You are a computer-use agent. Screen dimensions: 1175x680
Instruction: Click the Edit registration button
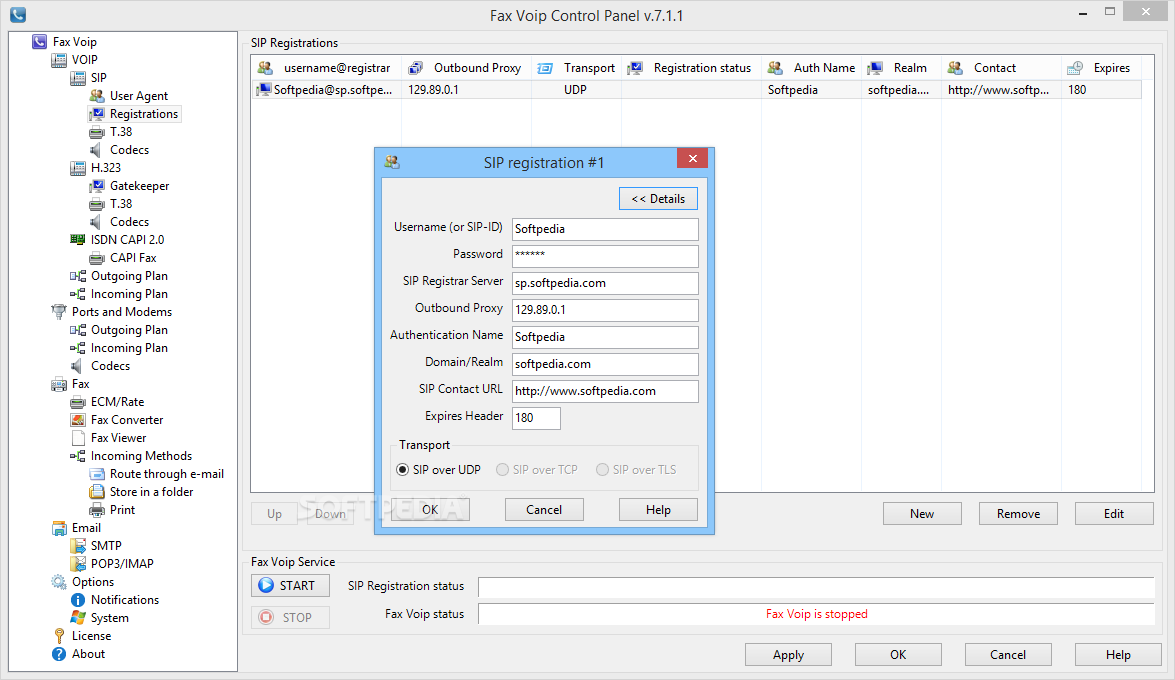click(x=1114, y=514)
